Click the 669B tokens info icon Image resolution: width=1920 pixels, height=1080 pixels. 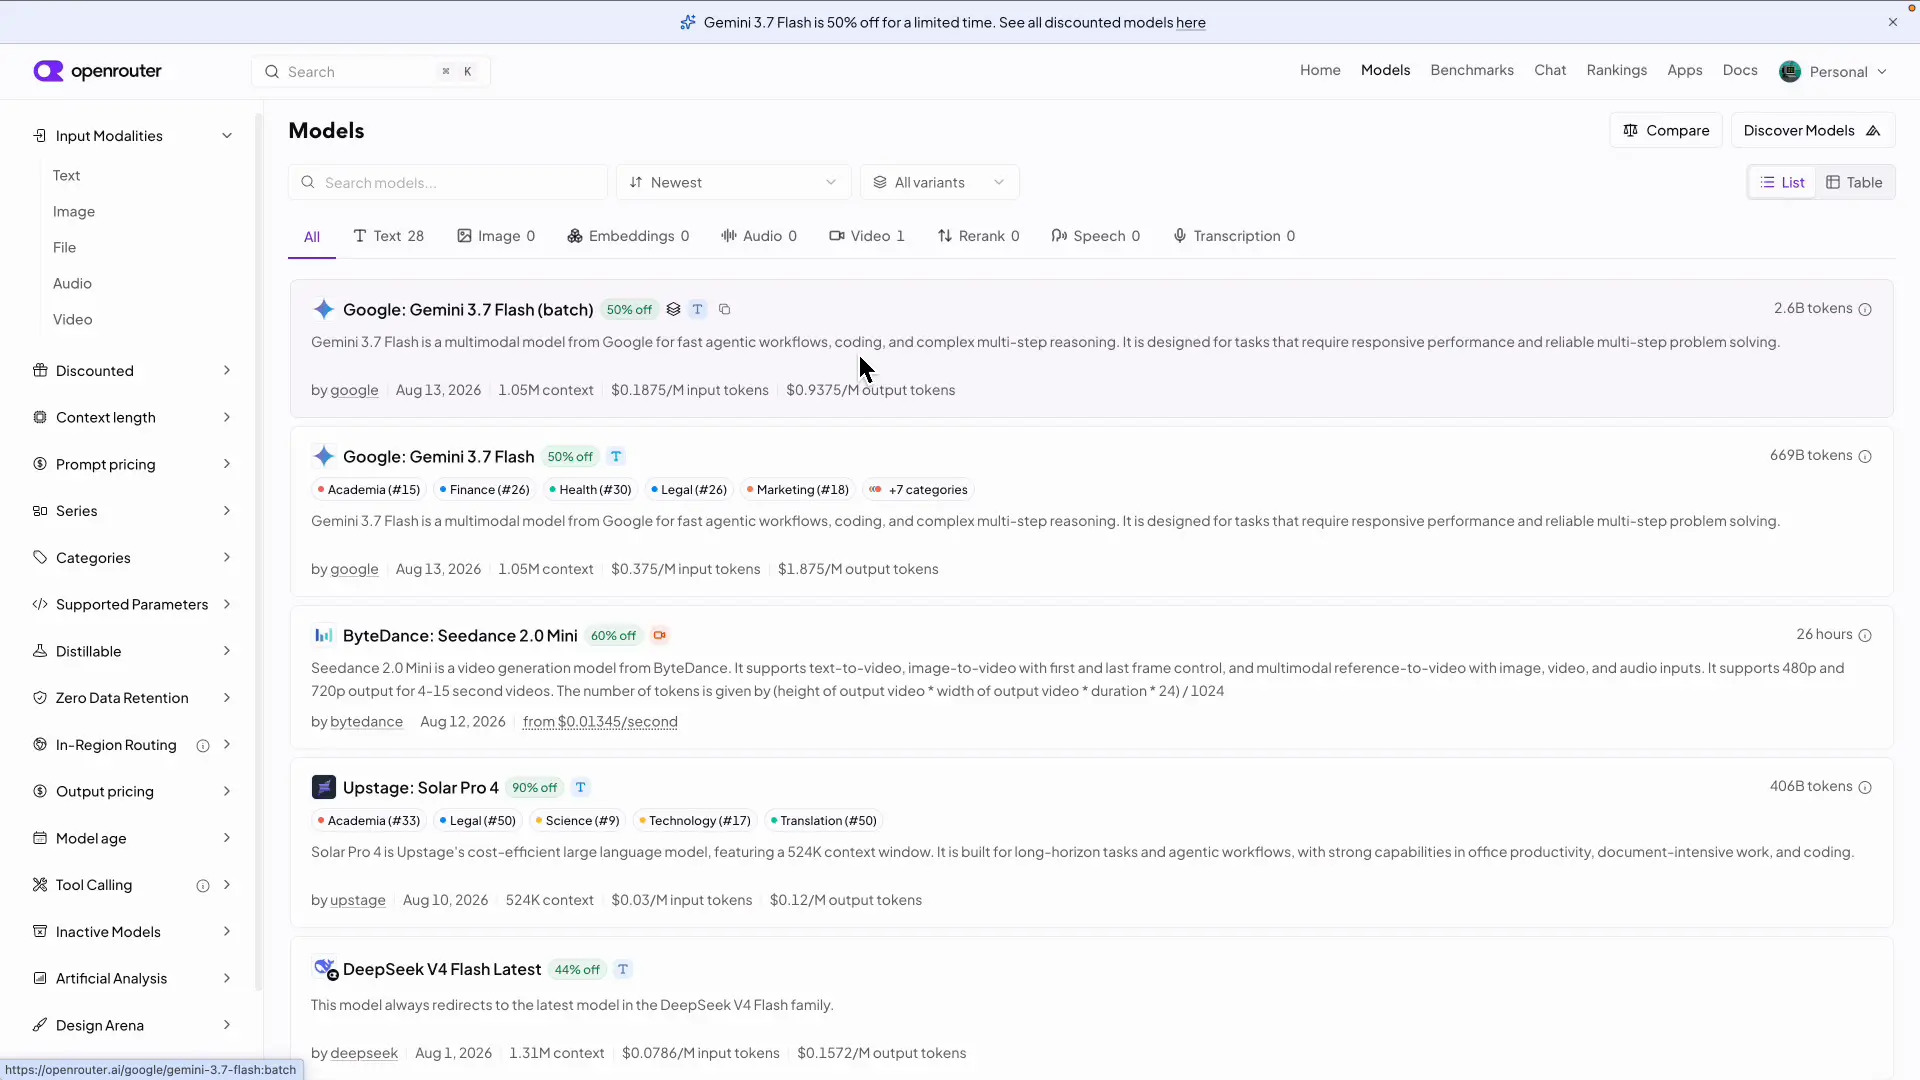1865,456
